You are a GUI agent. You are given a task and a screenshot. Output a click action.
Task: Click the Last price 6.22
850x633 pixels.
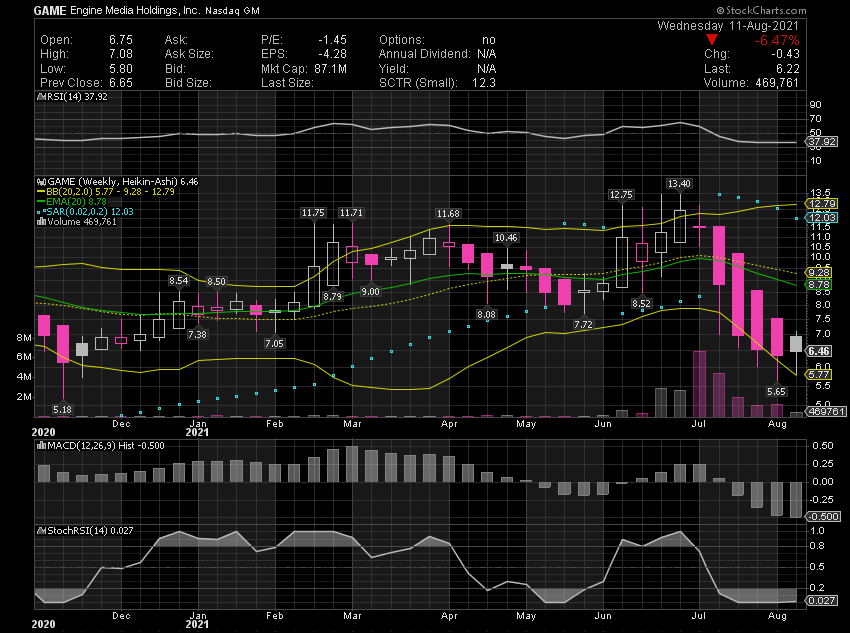tap(787, 69)
